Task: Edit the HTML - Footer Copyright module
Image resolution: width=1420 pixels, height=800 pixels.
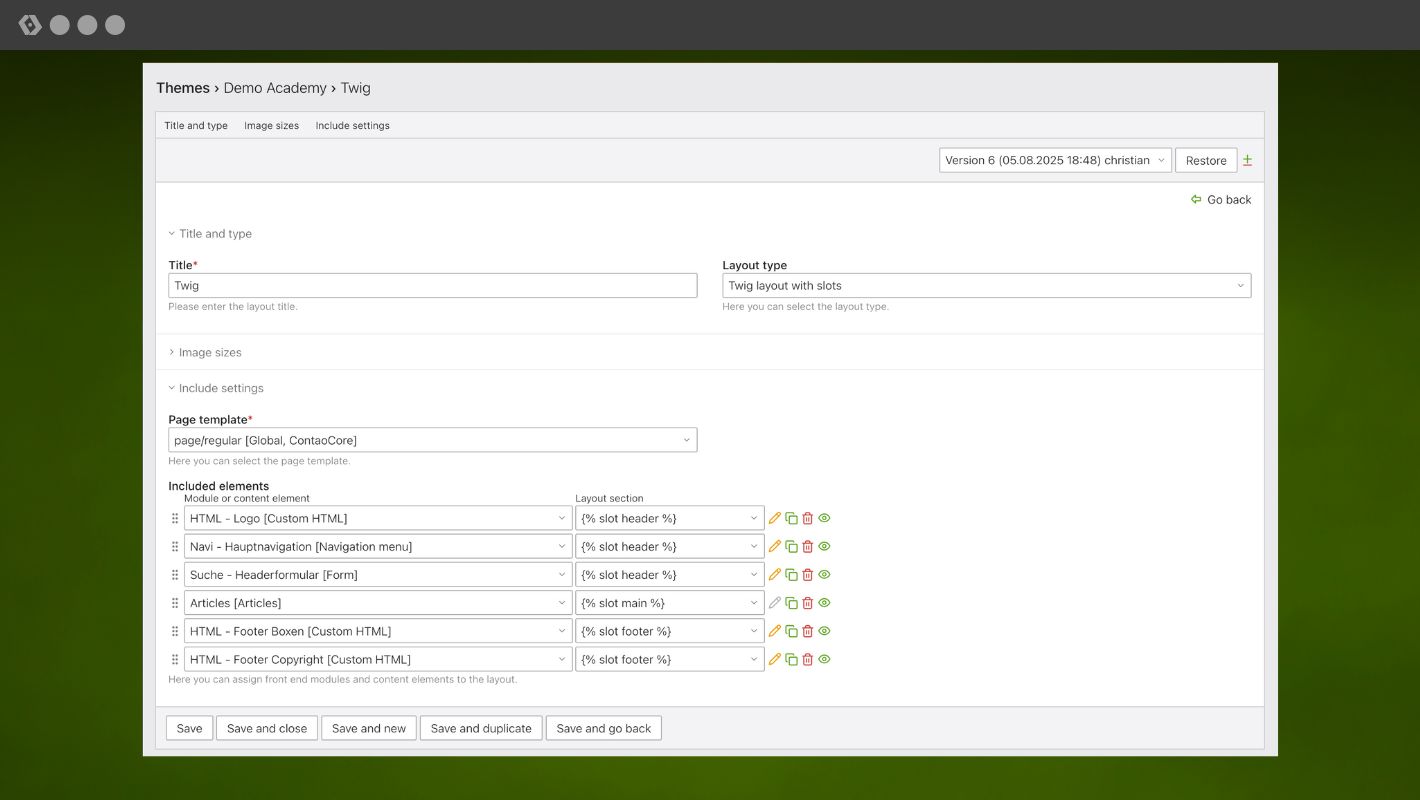Action: tap(774, 659)
